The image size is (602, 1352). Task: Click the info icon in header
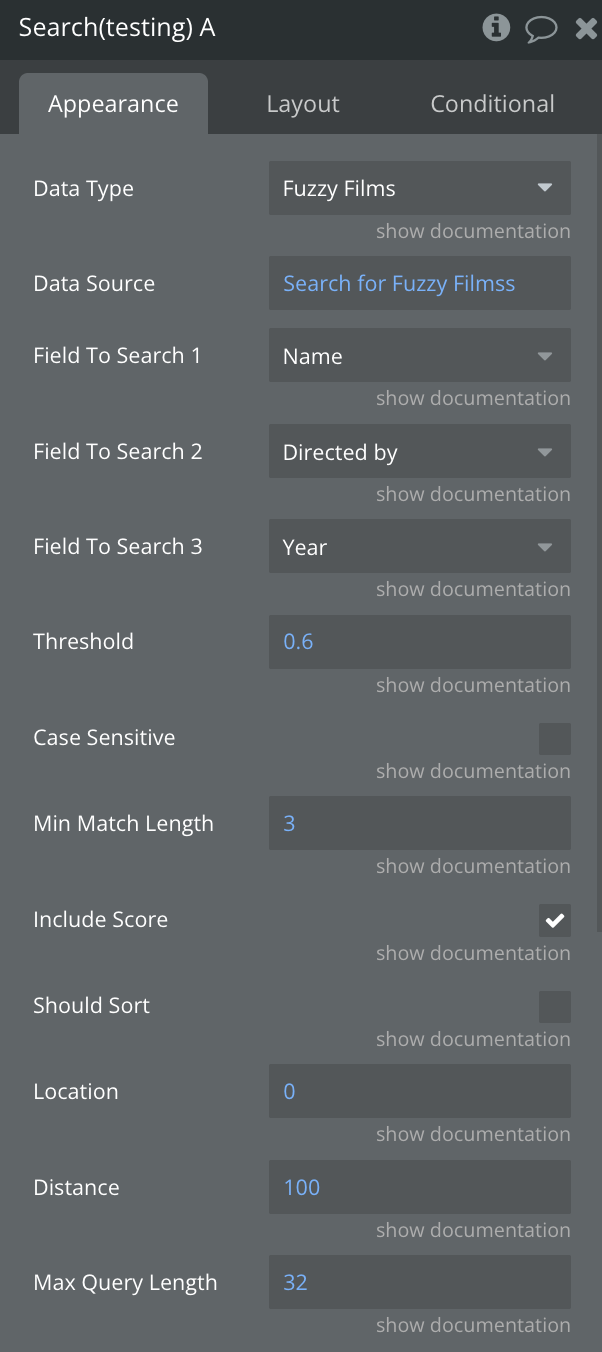[496, 27]
